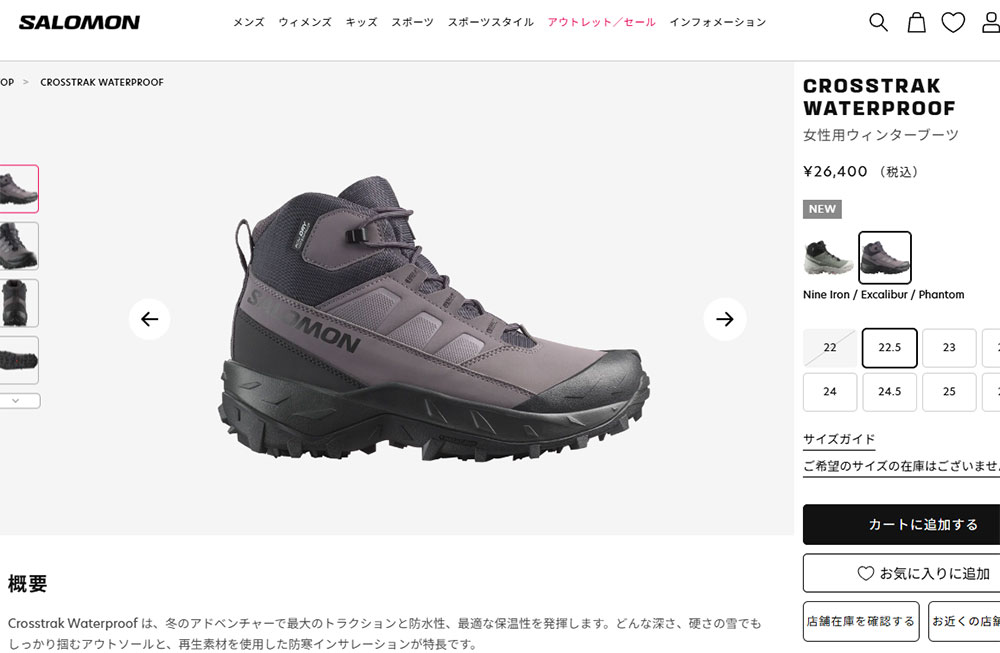Screen dimensions: 1000x653
Task: Show next product image with right arrow
Action: (x=724, y=319)
